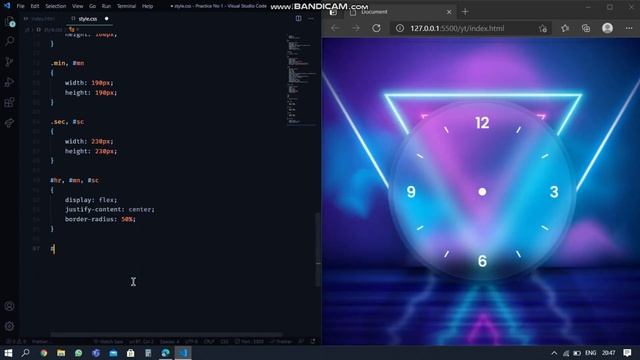Click the Edge address bar URL
Viewport: 640px width, 360px height.
[x=457, y=28]
